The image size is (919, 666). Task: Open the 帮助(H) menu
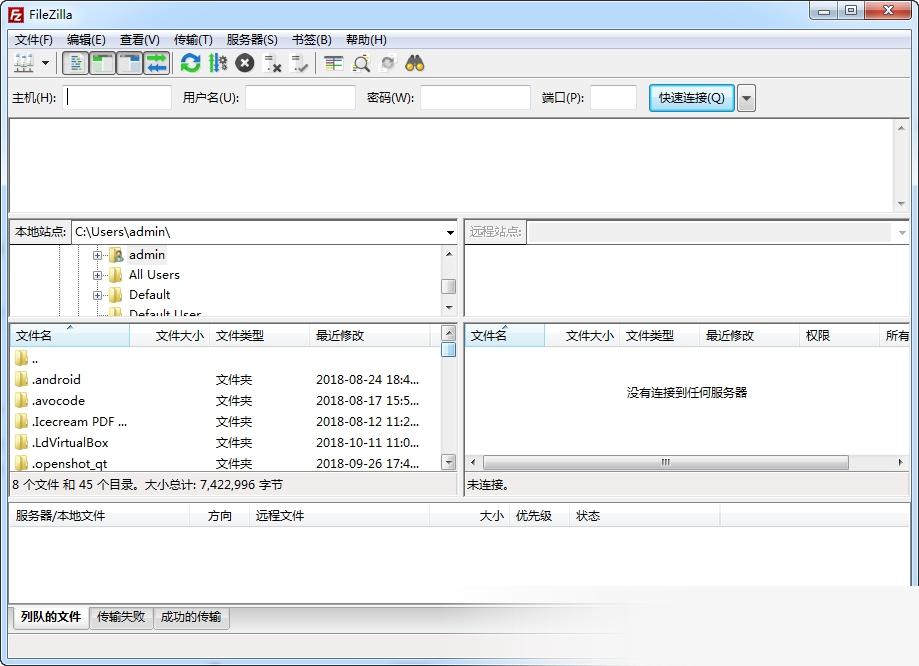coord(366,39)
